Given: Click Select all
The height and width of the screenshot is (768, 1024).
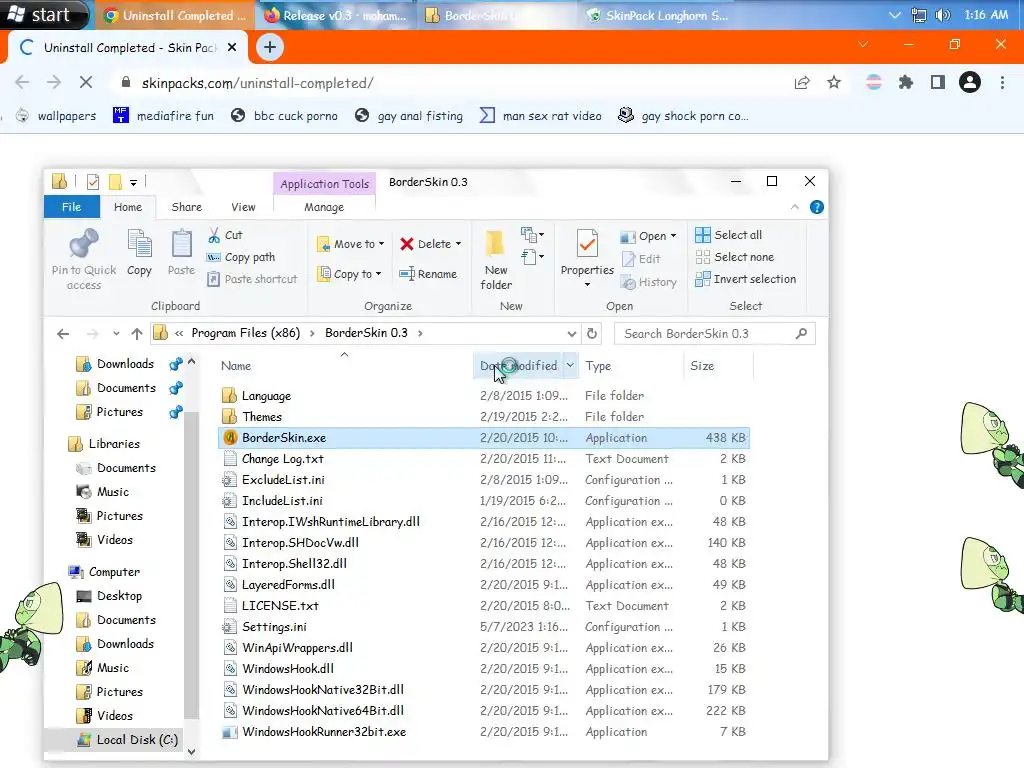Looking at the screenshot, I should tap(728, 235).
